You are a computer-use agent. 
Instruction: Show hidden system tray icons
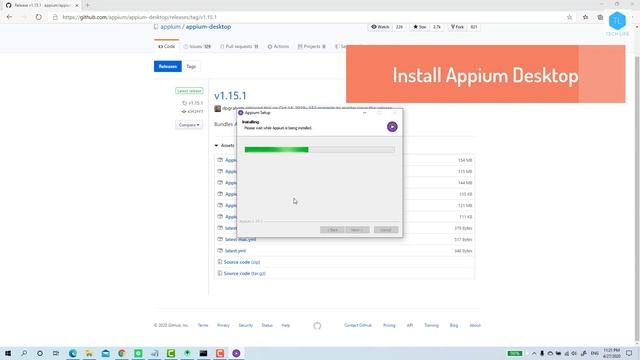(x=533, y=353)
